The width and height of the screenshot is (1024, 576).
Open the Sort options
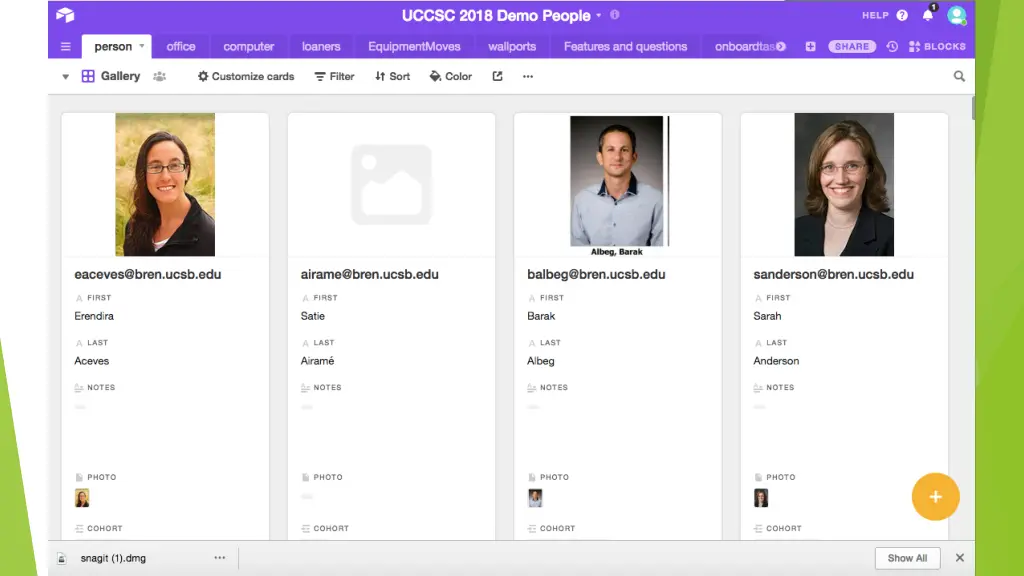pos(392,76)
